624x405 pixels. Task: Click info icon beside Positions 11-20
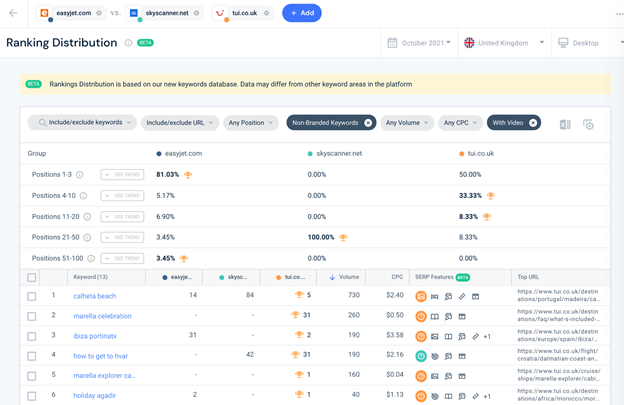click(87, 217)
